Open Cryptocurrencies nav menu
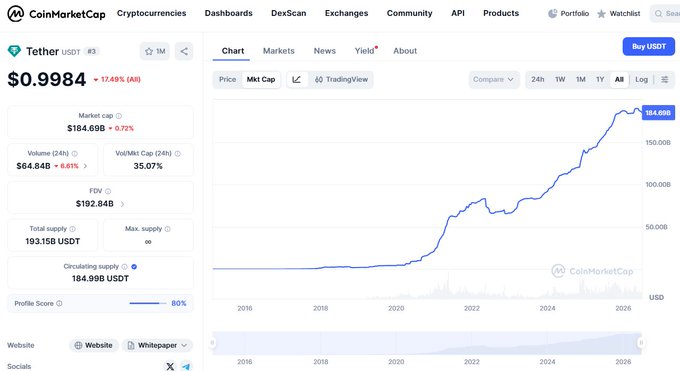This screenshot has width=680, height=371. pos(151,13)
